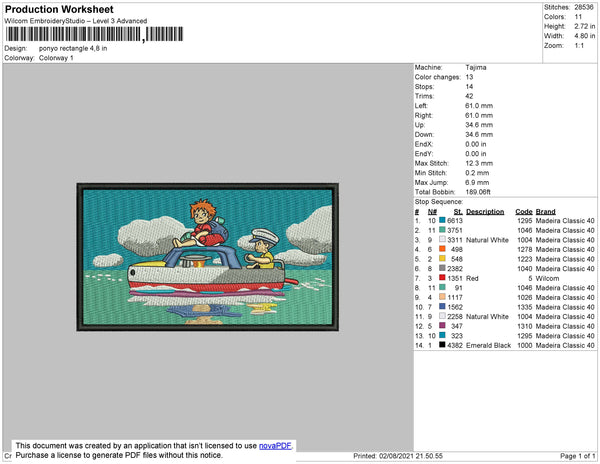The width and height of the screenshot is (600, 464).
Task: Click the 'Colorway 1' value
Action: coord(56,58)
